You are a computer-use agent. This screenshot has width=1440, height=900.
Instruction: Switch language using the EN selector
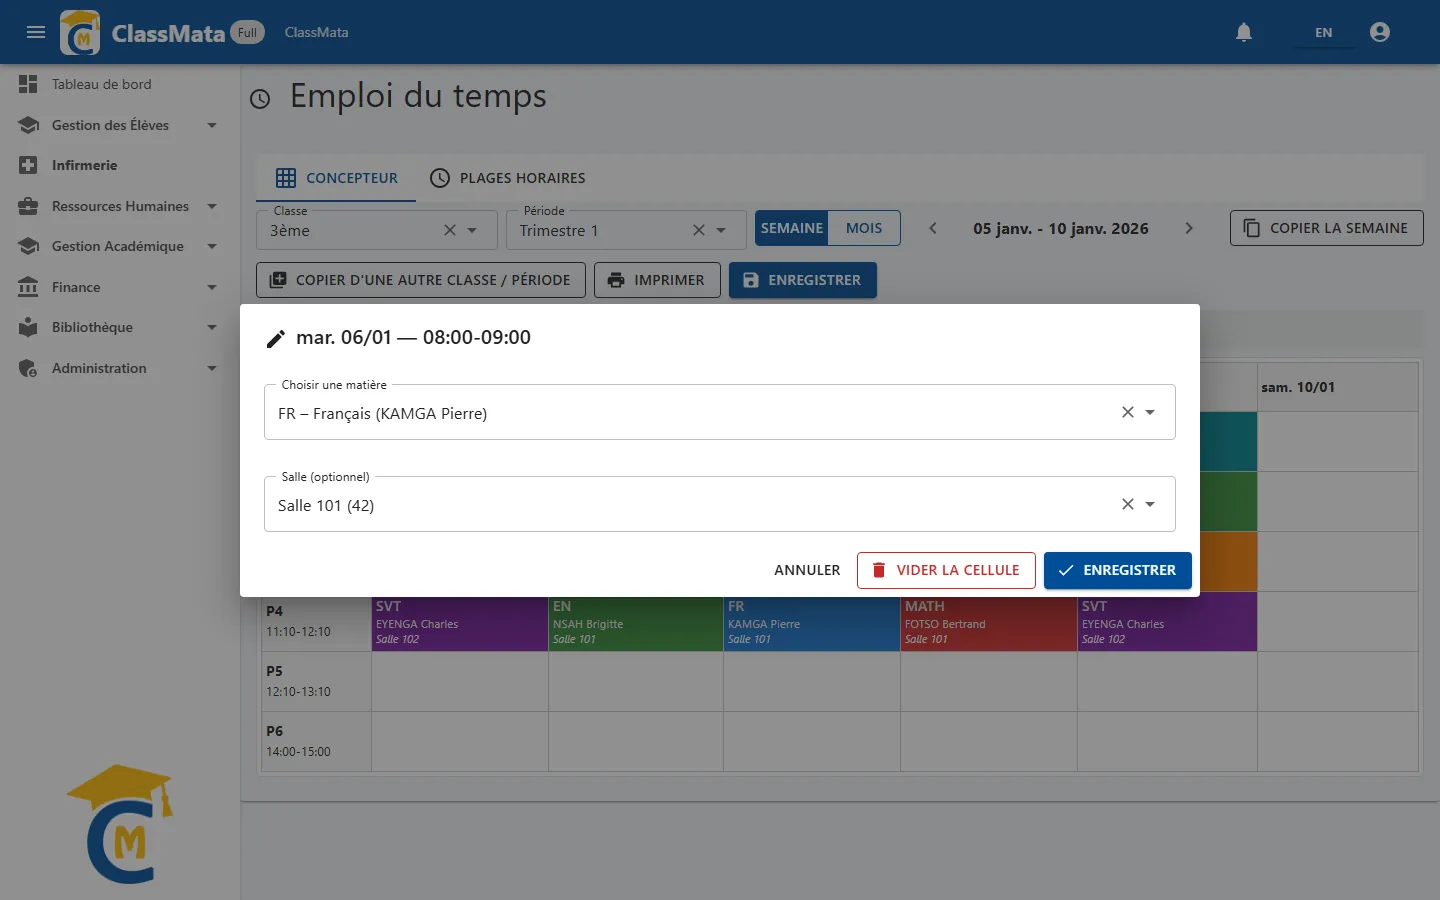[1323, 32]
